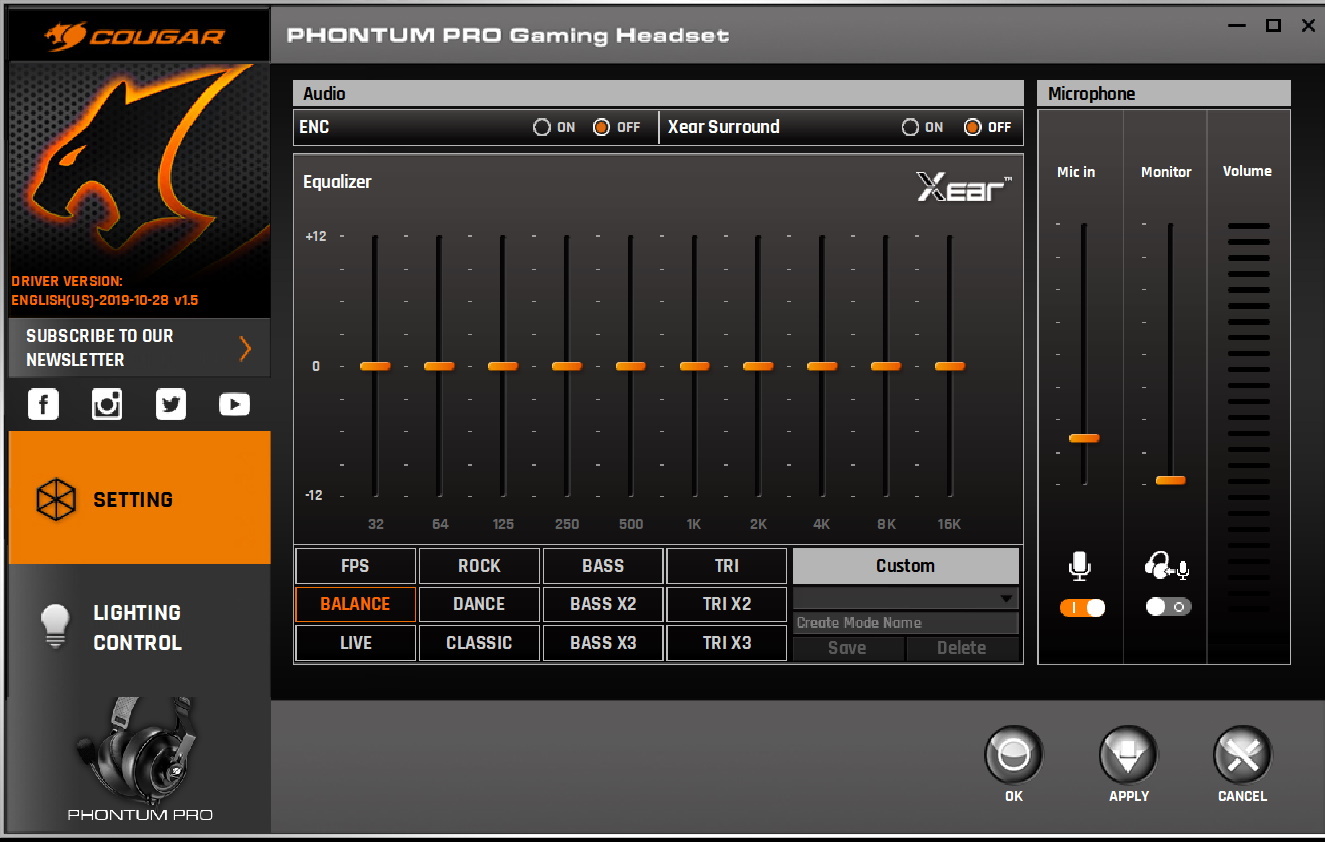1325x842 pixels.
Task: Open the Cougar Facebook page icon
Action: (x=43, y=404)
